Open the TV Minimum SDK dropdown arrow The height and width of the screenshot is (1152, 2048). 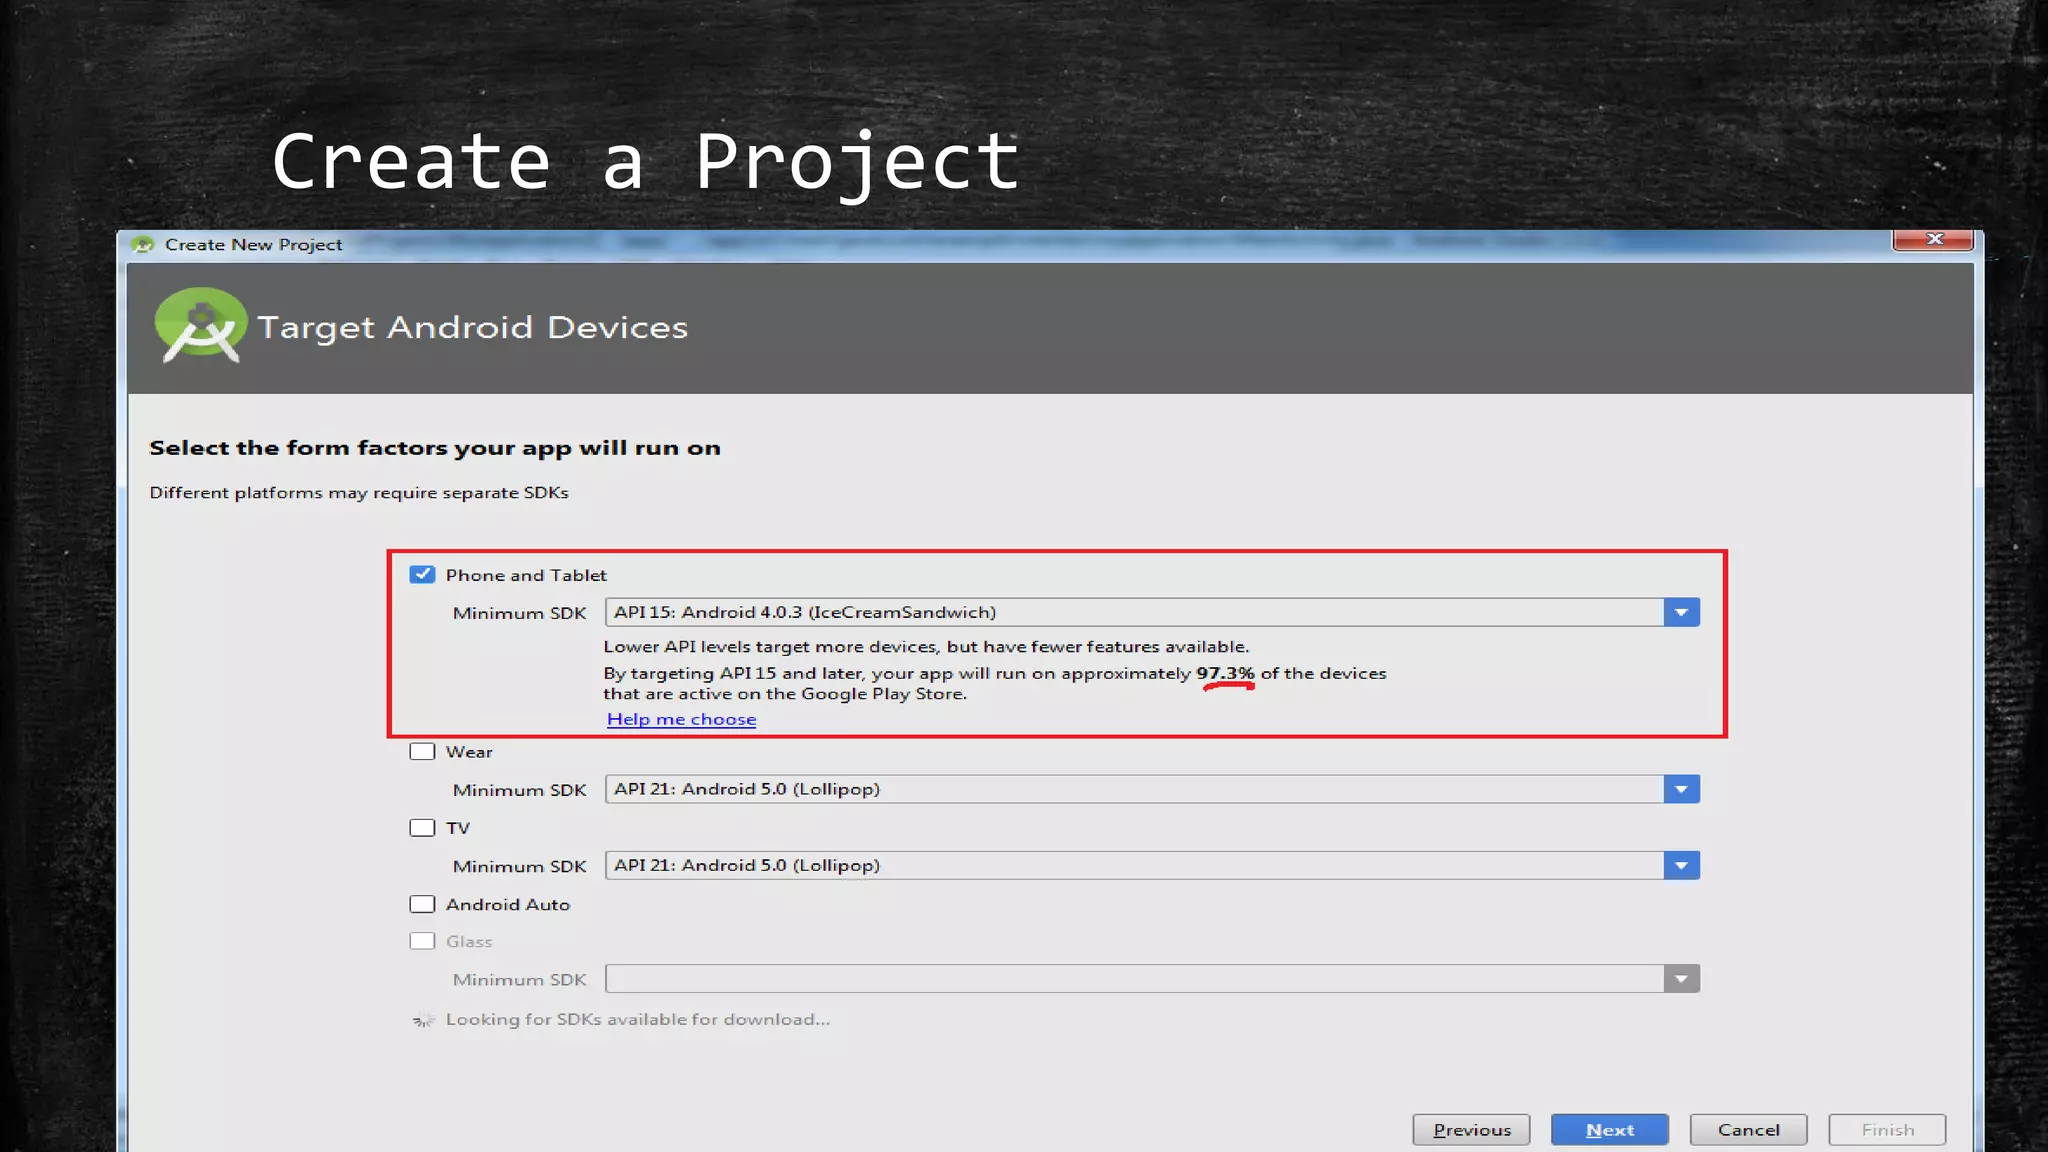(1681, 865)
